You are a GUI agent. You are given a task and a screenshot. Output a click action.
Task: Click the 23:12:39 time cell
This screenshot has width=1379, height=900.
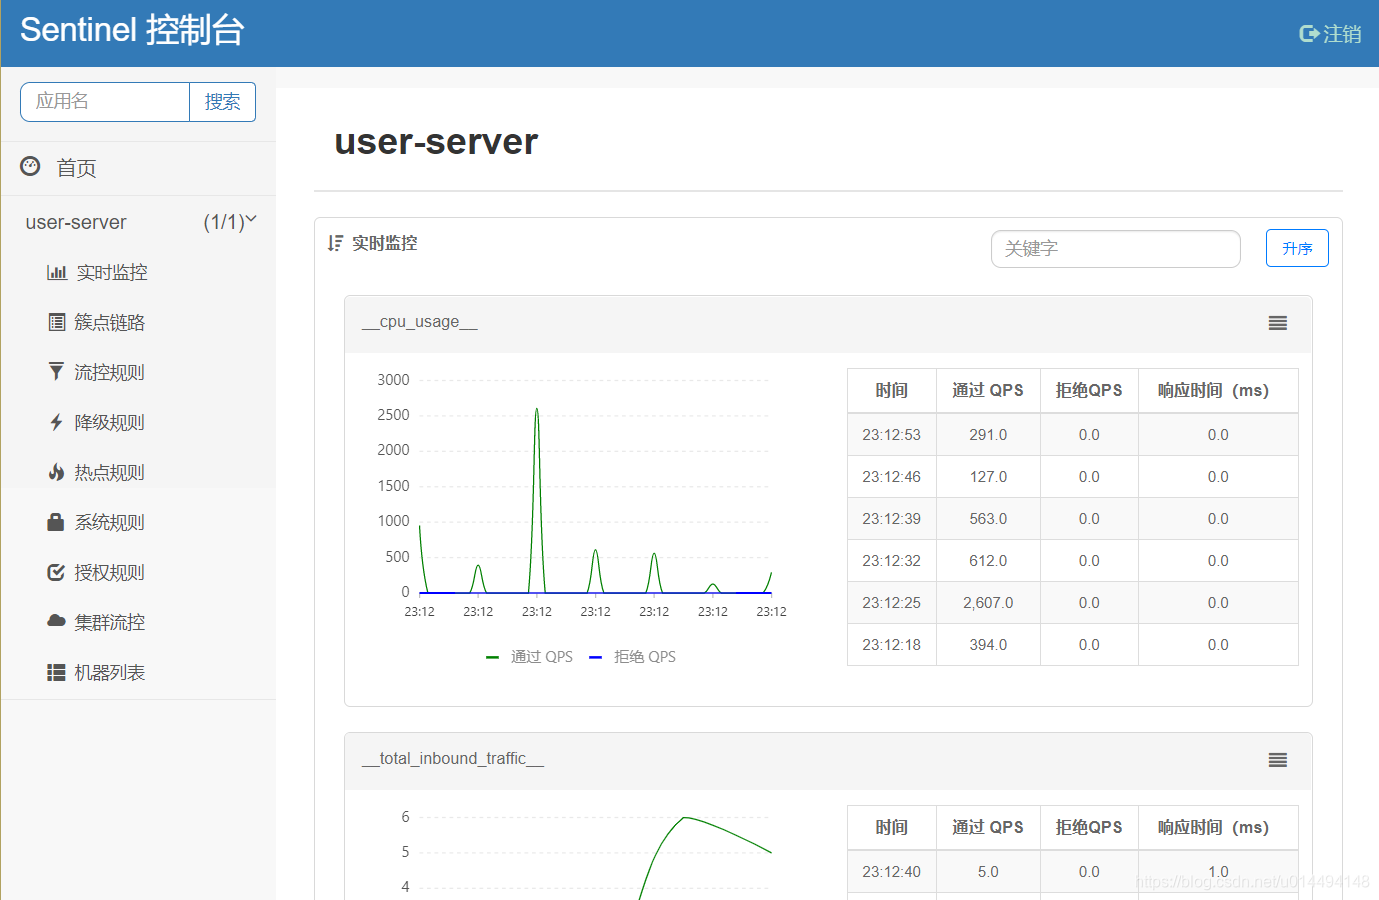(891, 519)
